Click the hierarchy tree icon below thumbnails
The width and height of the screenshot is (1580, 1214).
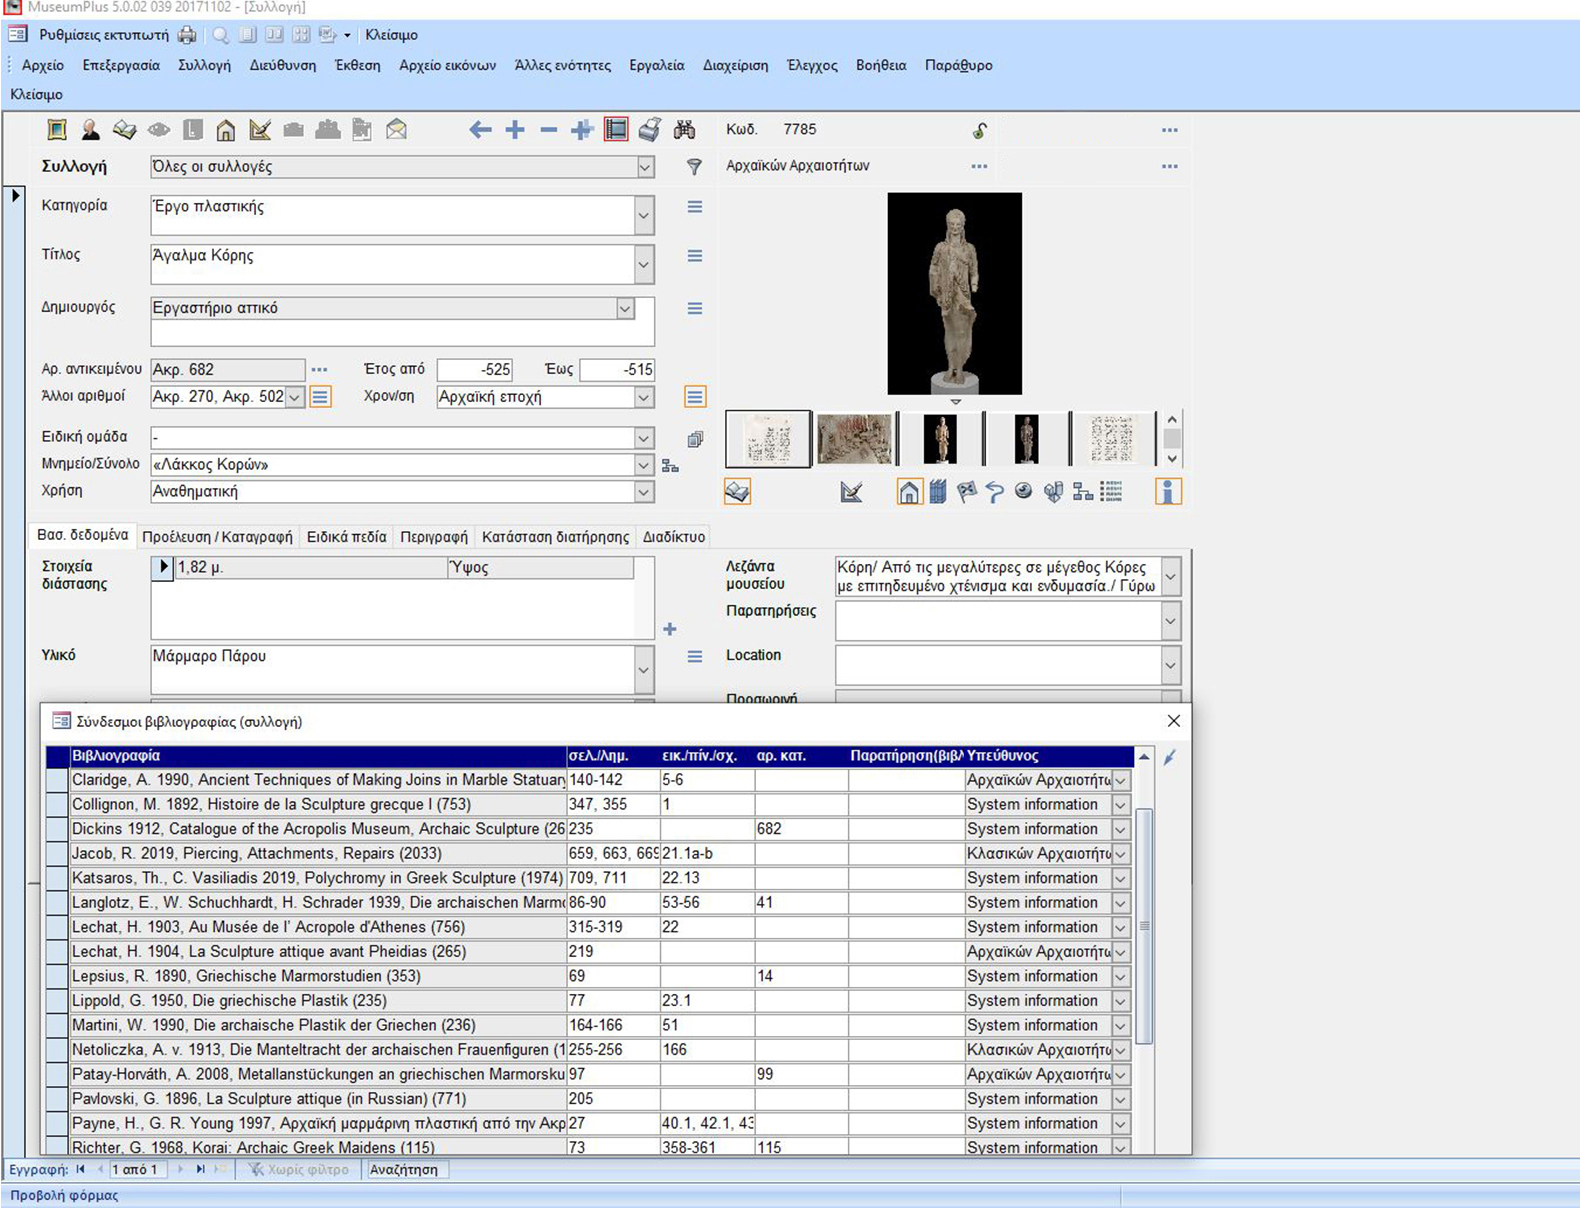1082,492
